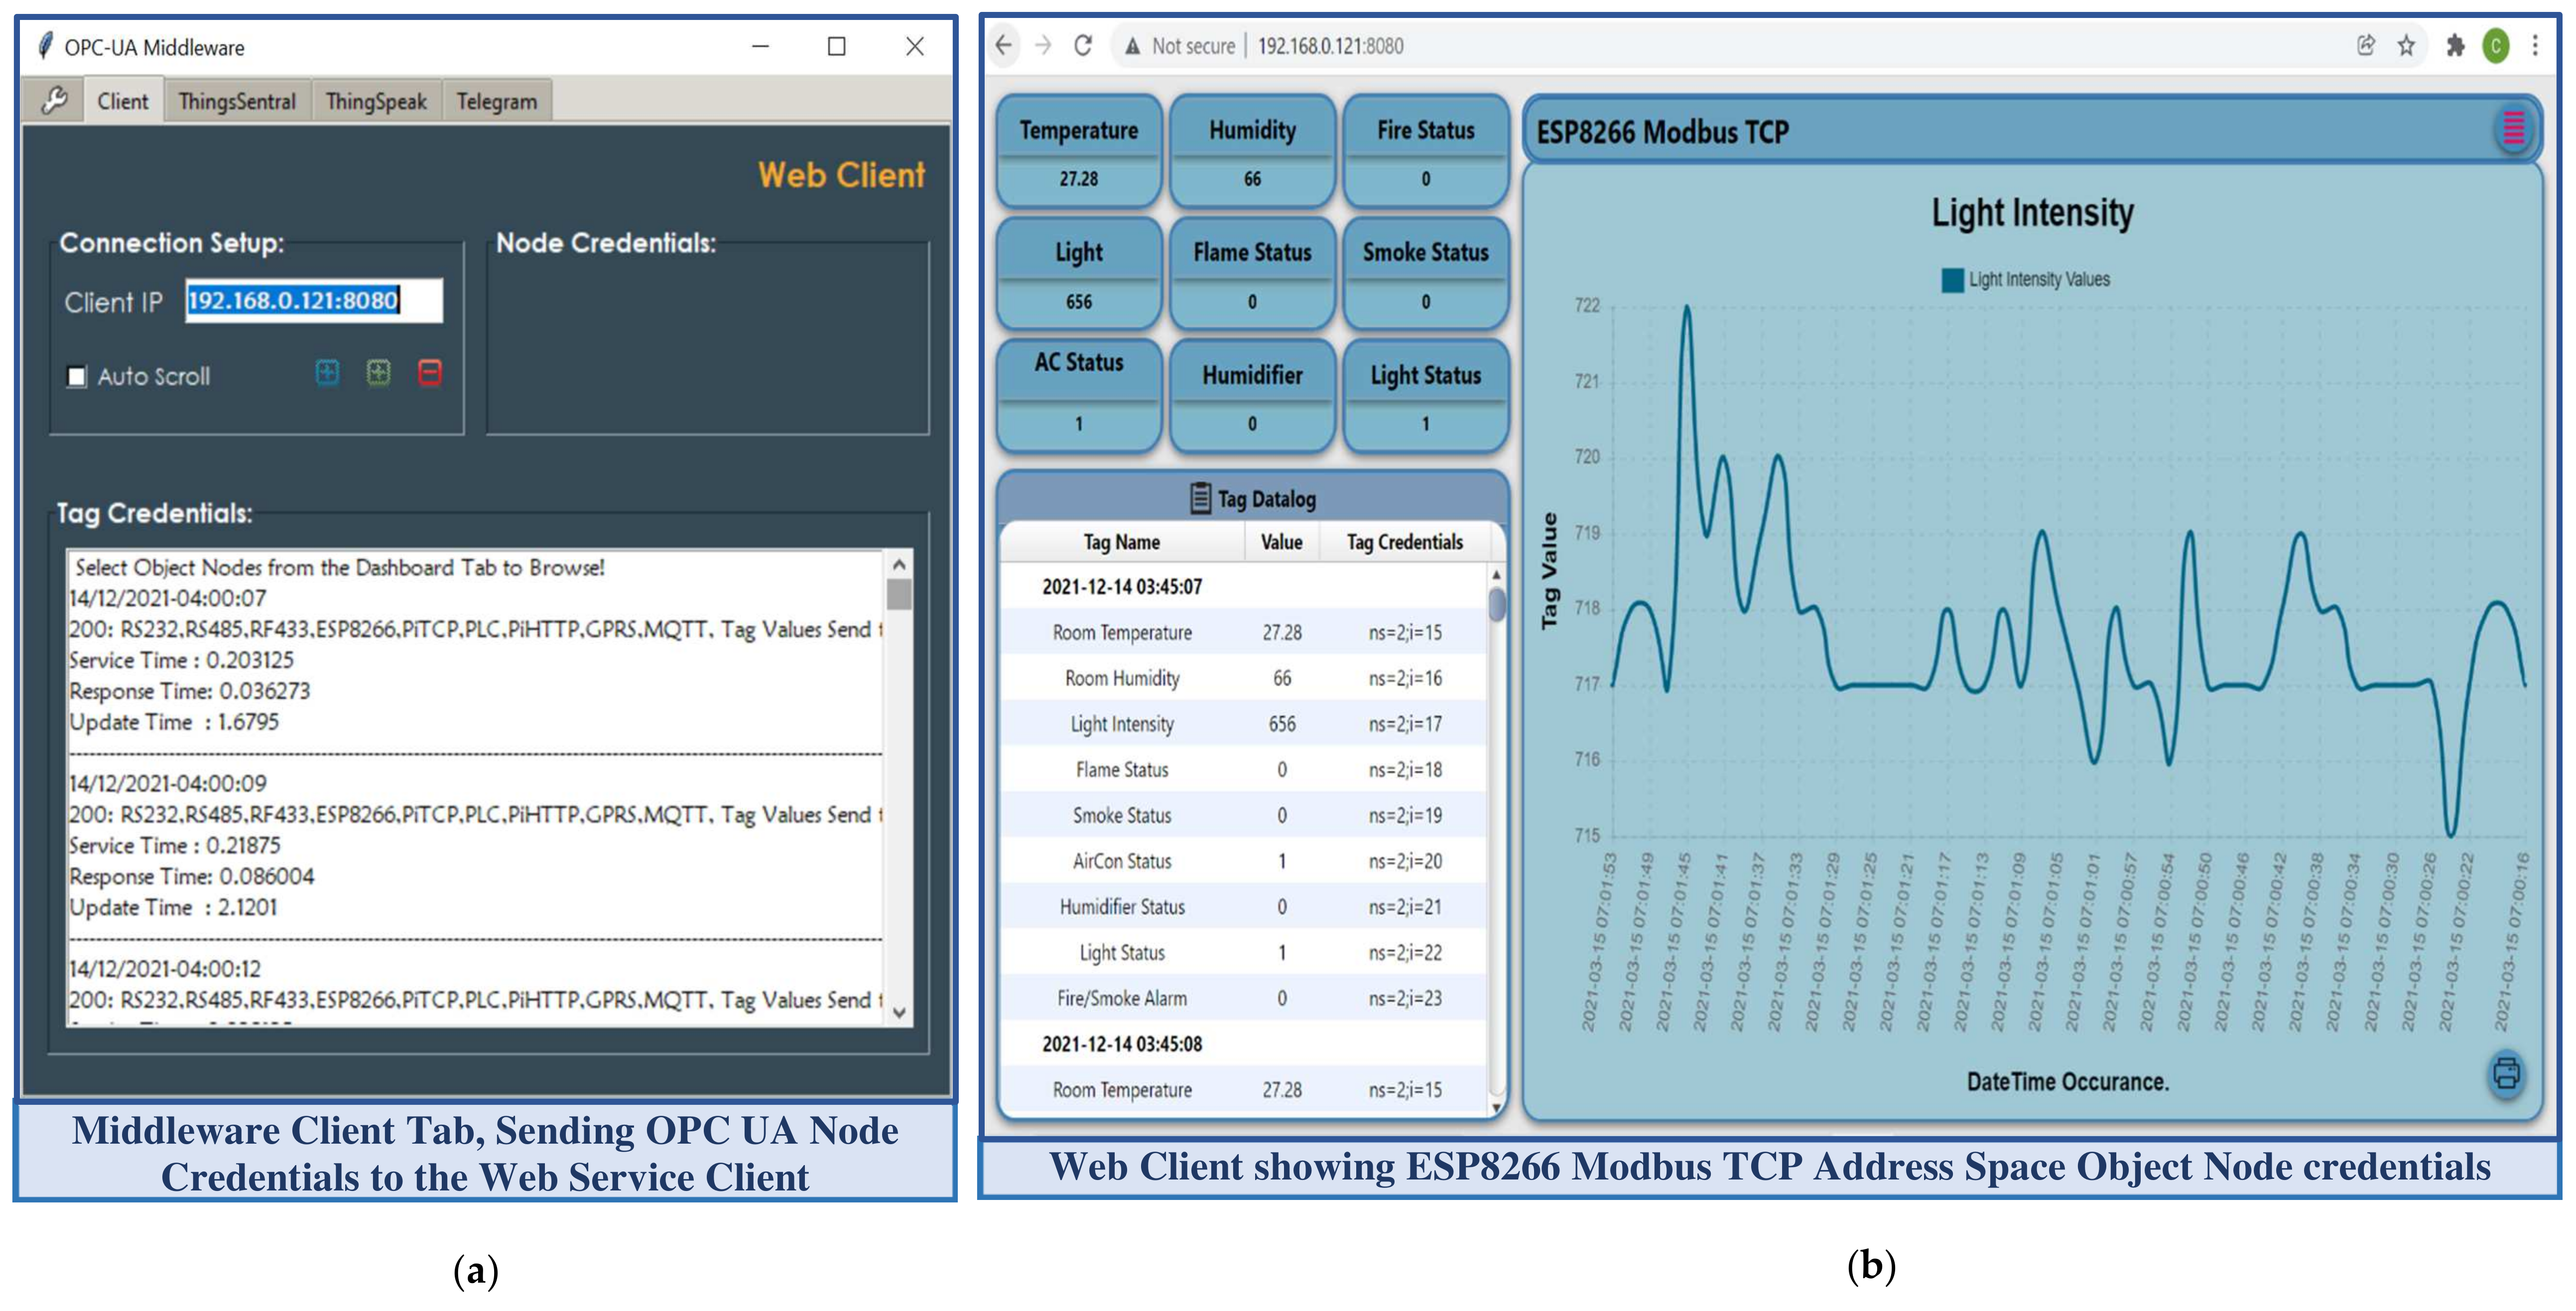Image resolution: width=2576 pixels, height=1311 pixels.
Task: Click the pink hamburger menu on ESP8266 header
Action: [x=2513, y=128]
